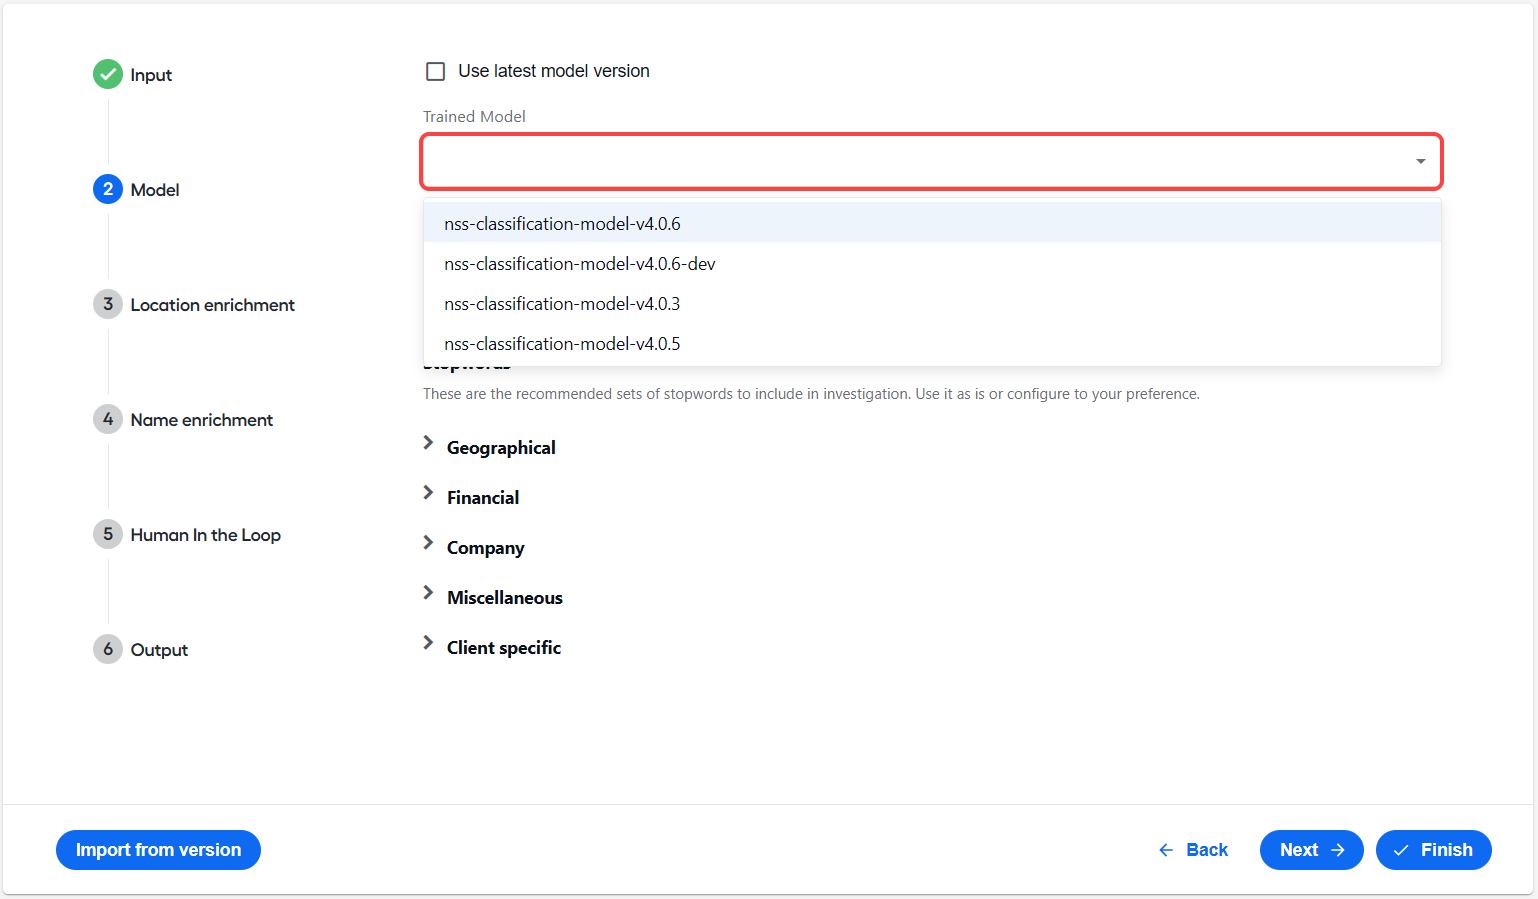Expand the Financial stopwords chevron

pyautogui.click(x=428, y=493)
